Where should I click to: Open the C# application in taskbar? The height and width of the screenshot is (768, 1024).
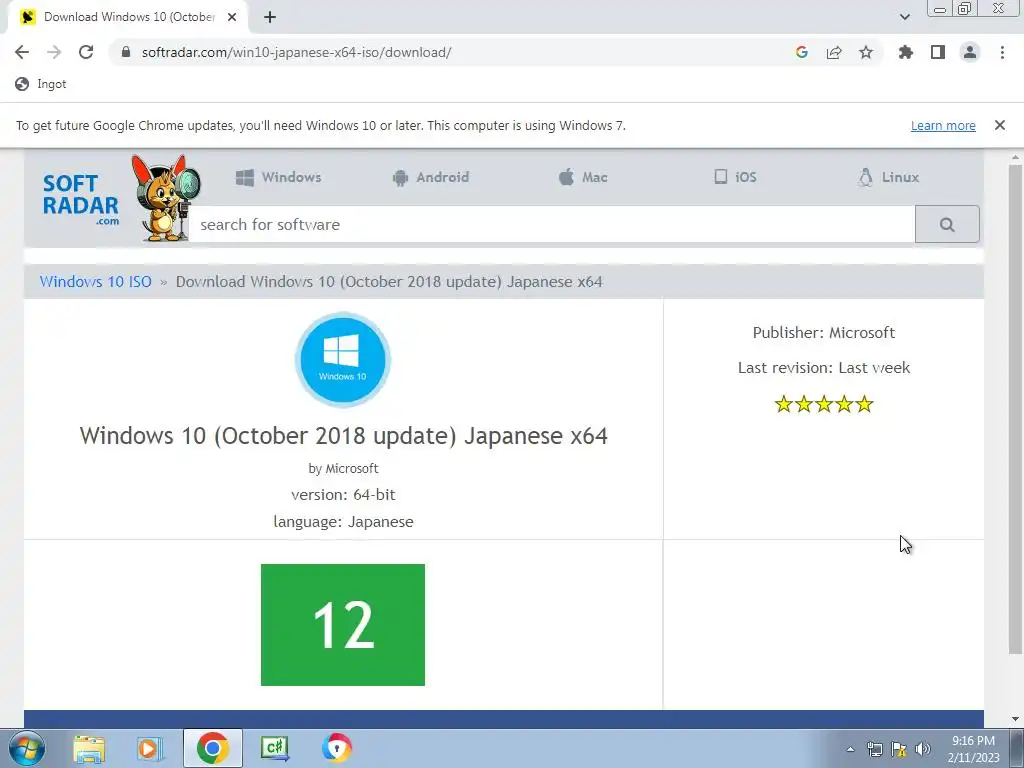click(x=274, y=748)
